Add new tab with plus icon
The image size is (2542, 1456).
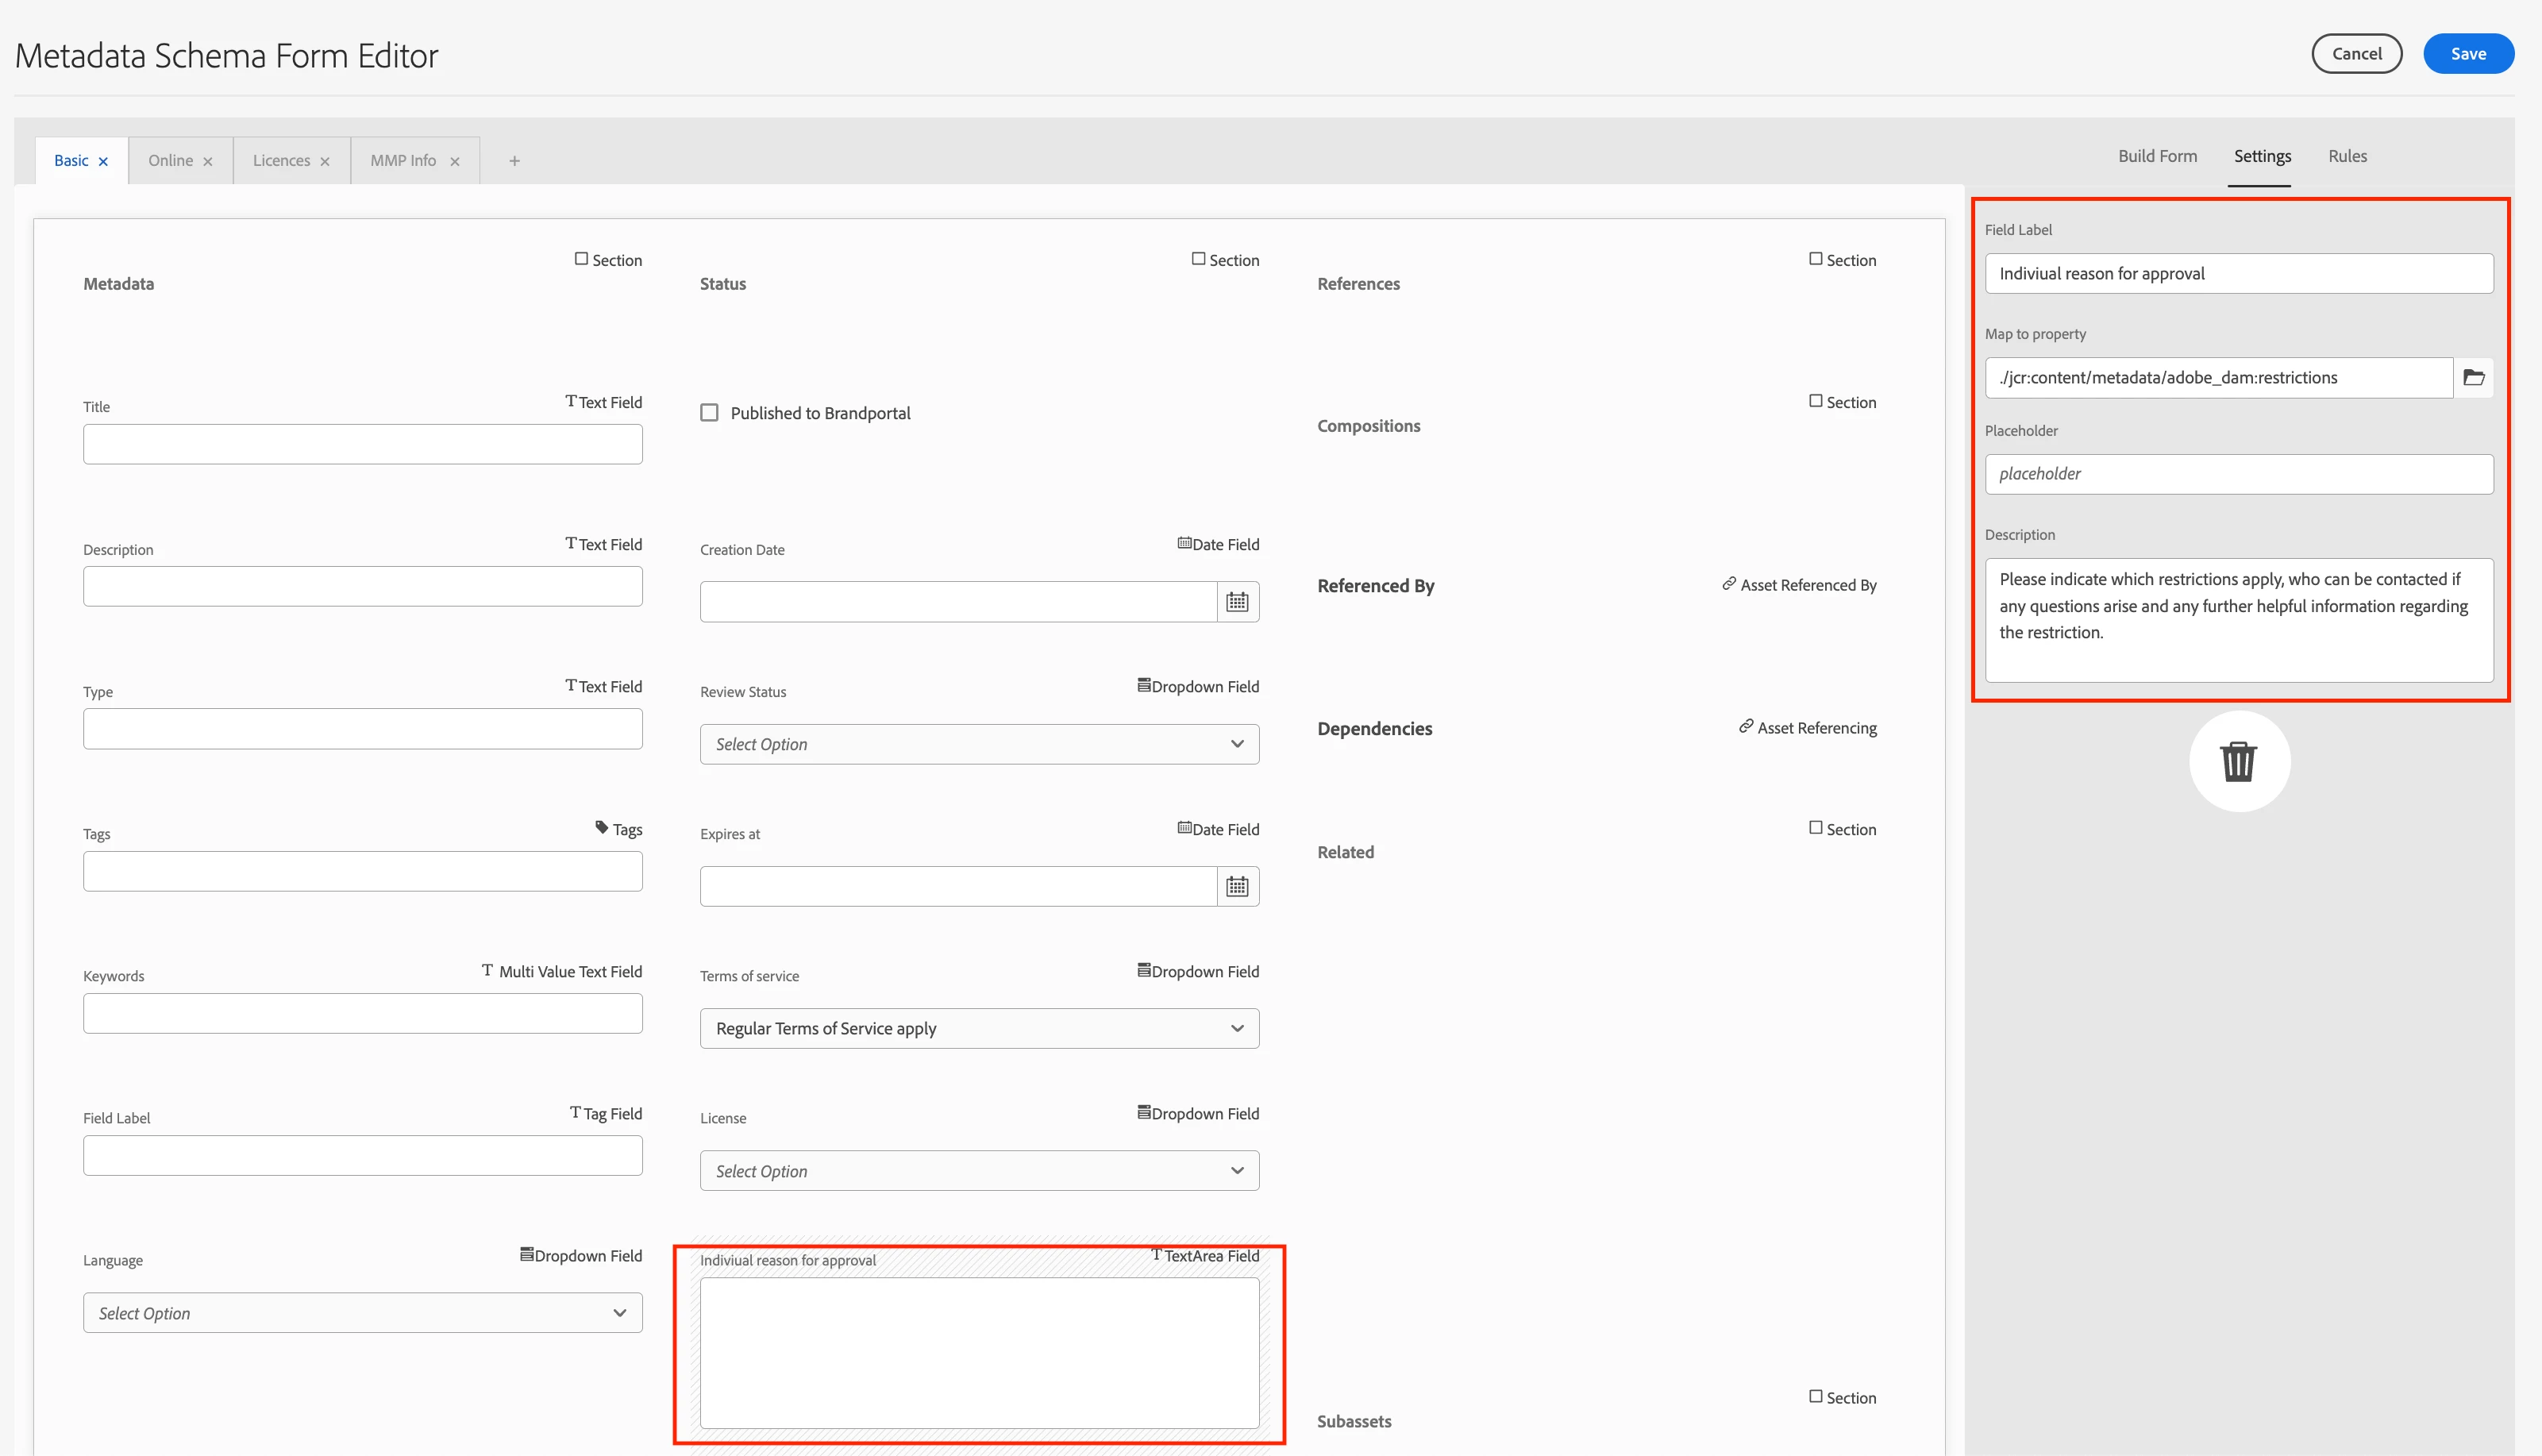pyautogui.click(x=514, y=160)
